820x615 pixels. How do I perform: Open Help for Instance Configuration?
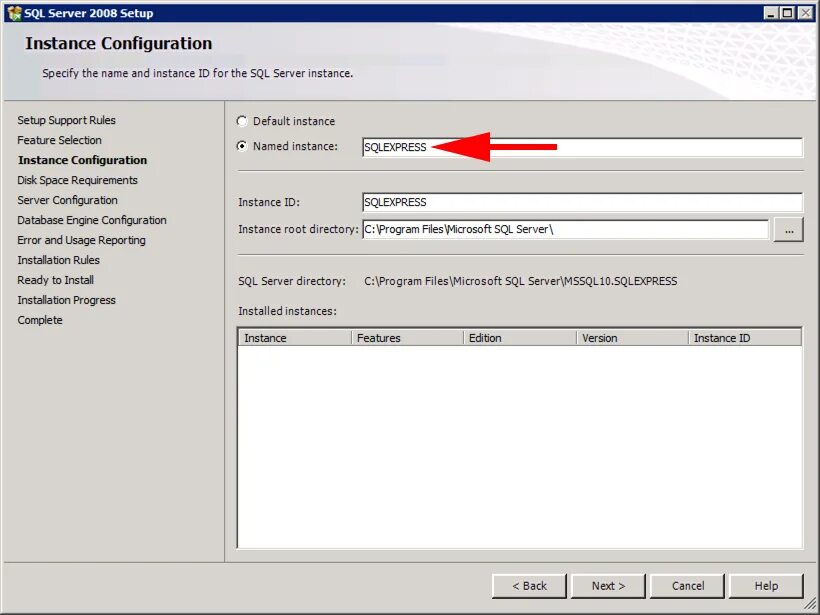tap(766, 586)
